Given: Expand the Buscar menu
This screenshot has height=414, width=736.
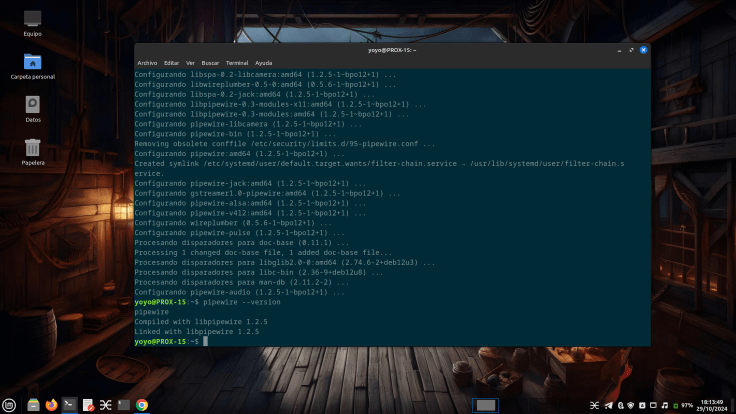Looking at the screenshot, I should (x=211, y=62).
